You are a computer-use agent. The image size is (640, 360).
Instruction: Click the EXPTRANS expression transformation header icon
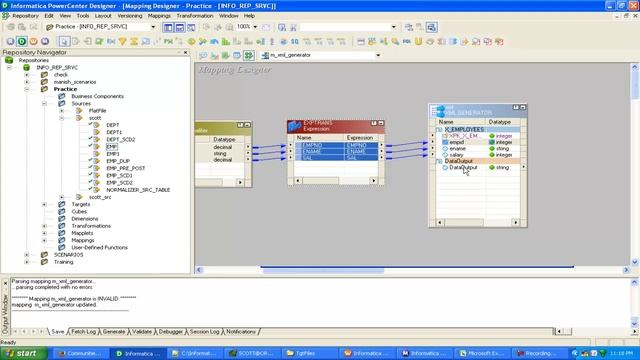click(x=295, y=126)
